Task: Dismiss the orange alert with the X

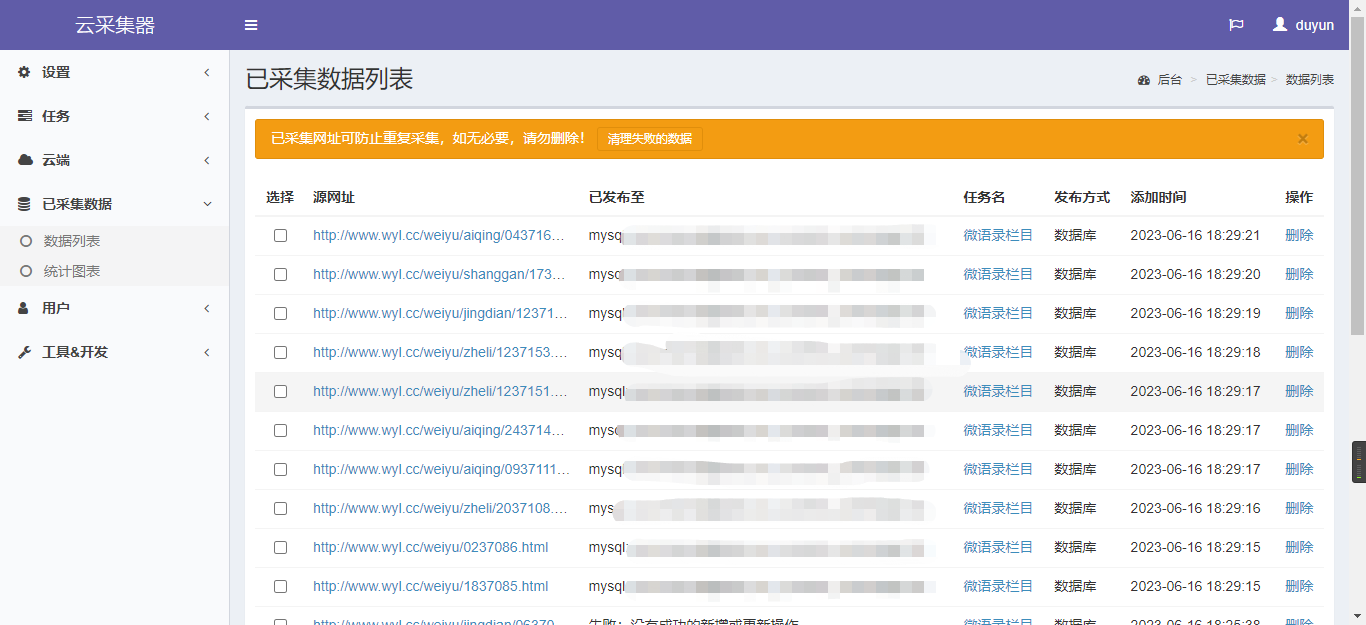Action: tap(1303, 139)
